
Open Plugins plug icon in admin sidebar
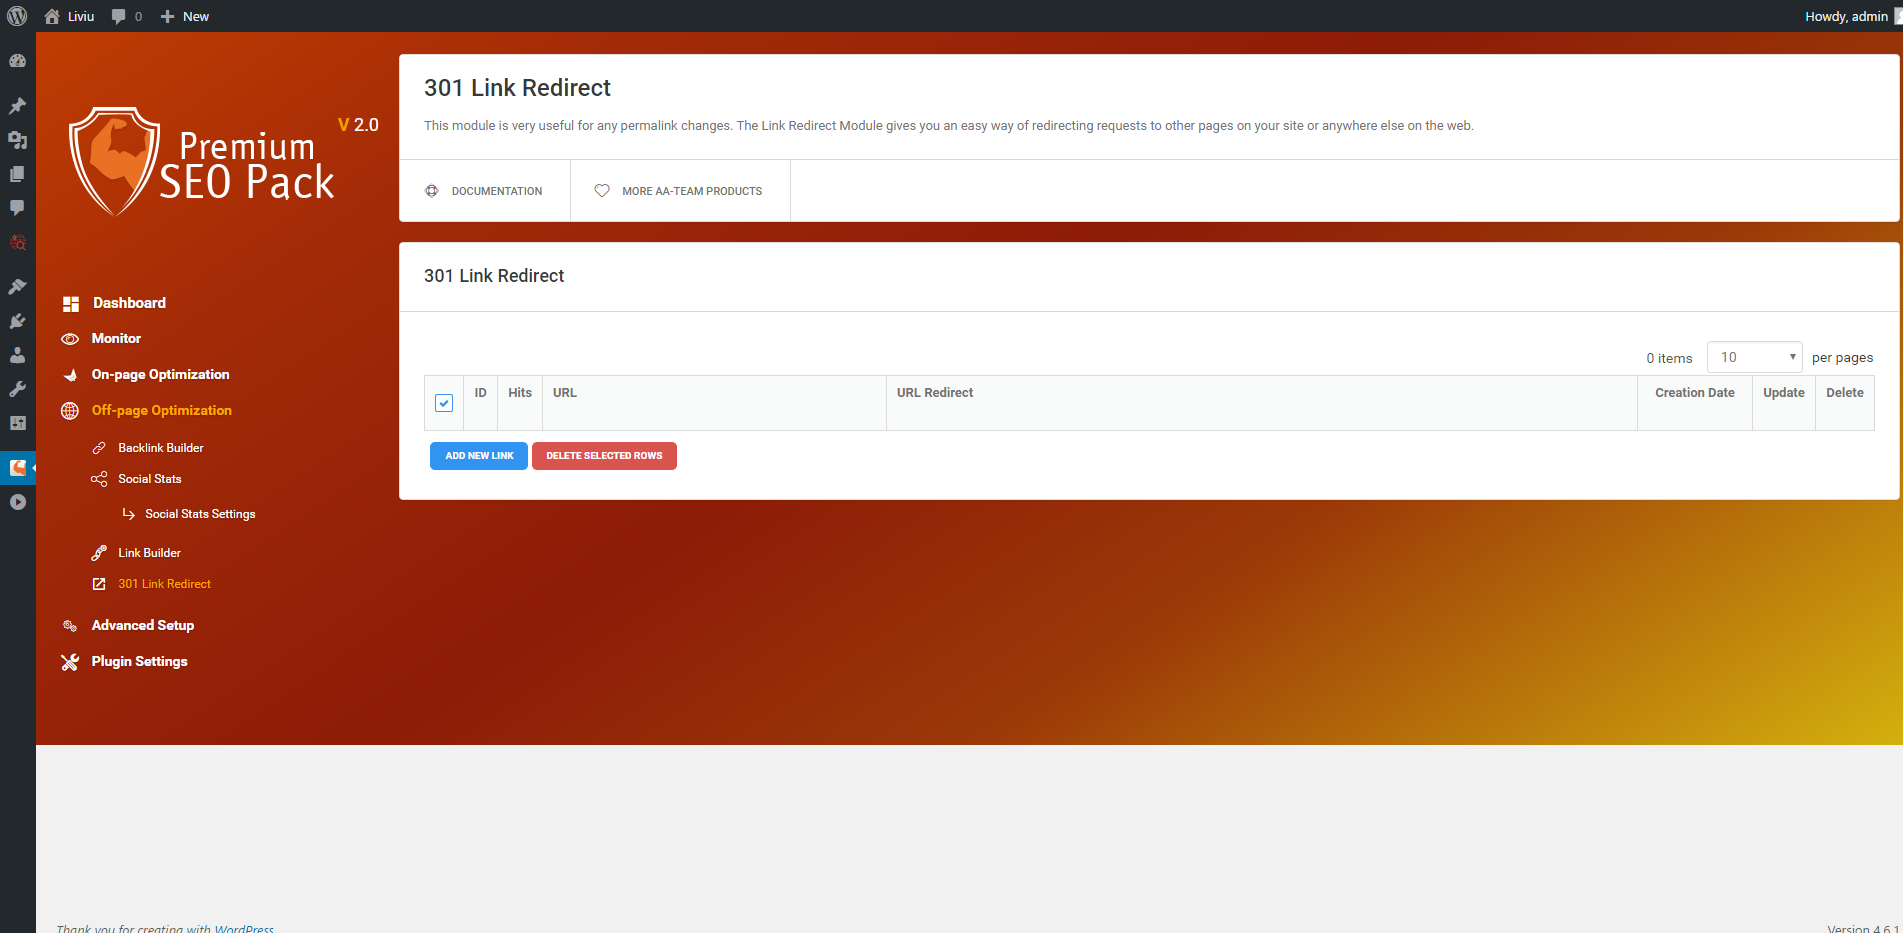pyautogui.click(x=17, y=321)
